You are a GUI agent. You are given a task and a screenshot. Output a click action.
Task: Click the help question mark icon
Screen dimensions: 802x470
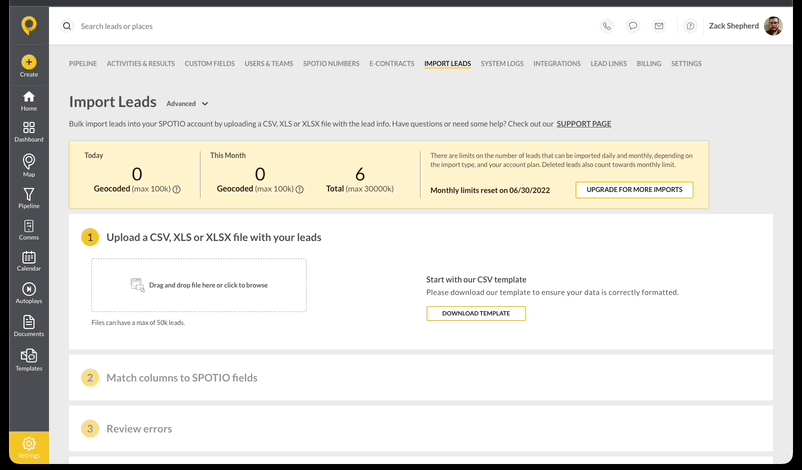(x=690, y=26)
